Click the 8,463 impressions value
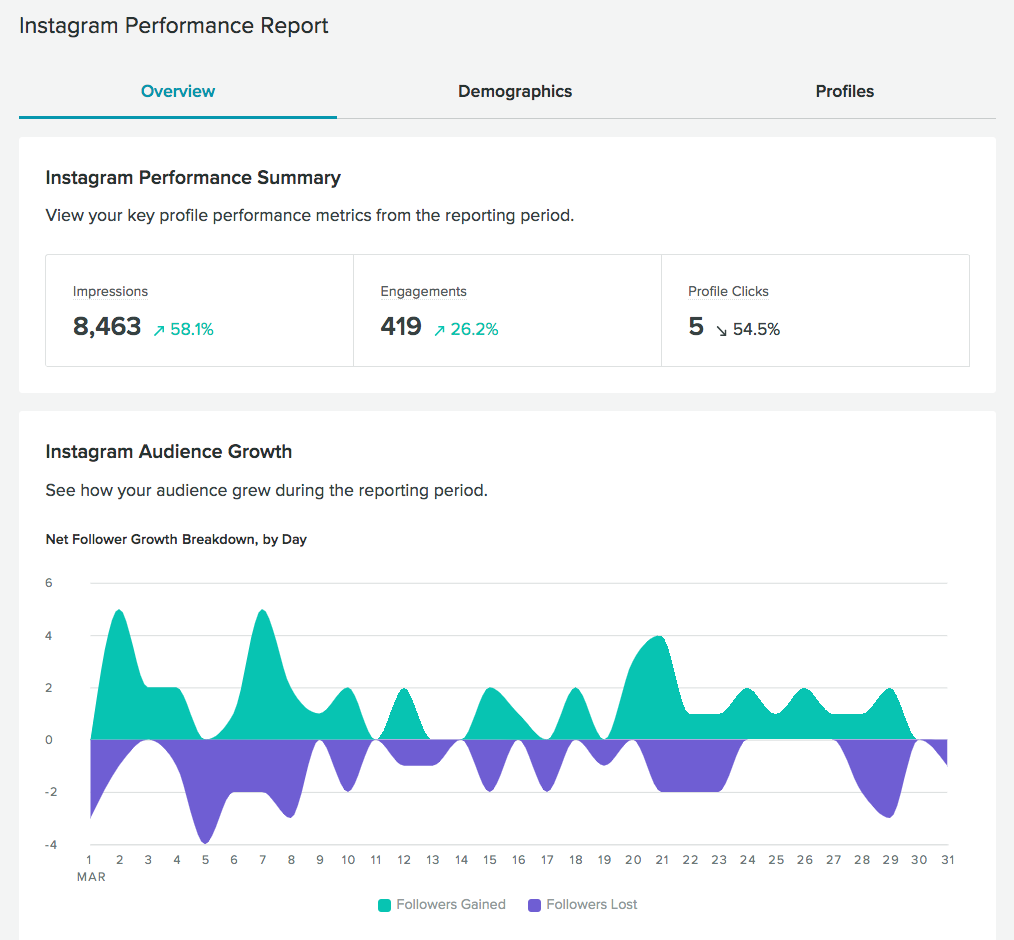Image resolution: width=1014 pixels, height=940 pixels. click(x=107, y=327)
